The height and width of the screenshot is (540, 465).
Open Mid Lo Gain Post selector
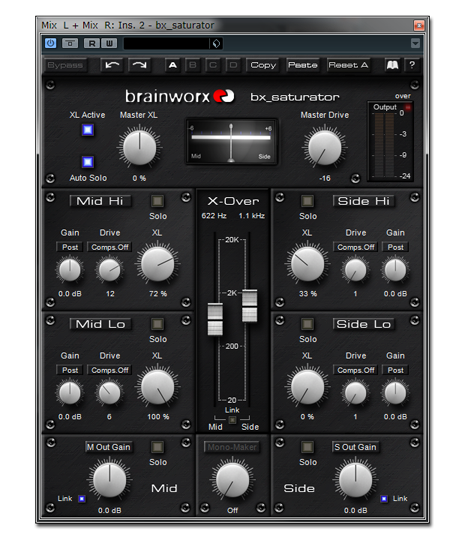point(70,370)
